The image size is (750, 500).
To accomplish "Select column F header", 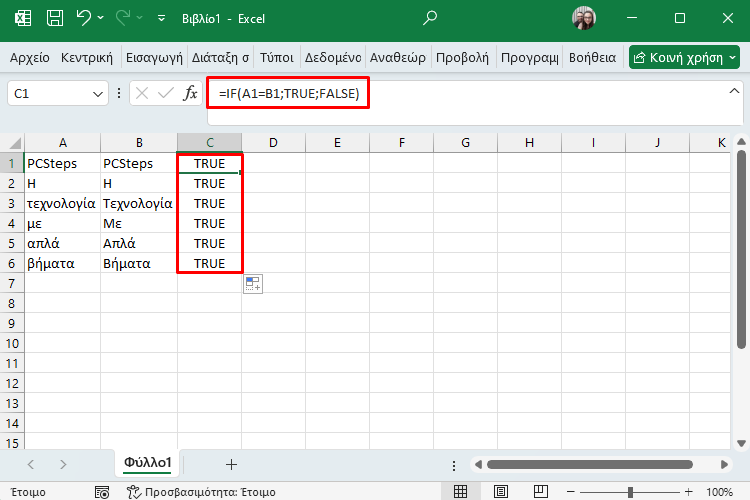I will tap(402, 143).
